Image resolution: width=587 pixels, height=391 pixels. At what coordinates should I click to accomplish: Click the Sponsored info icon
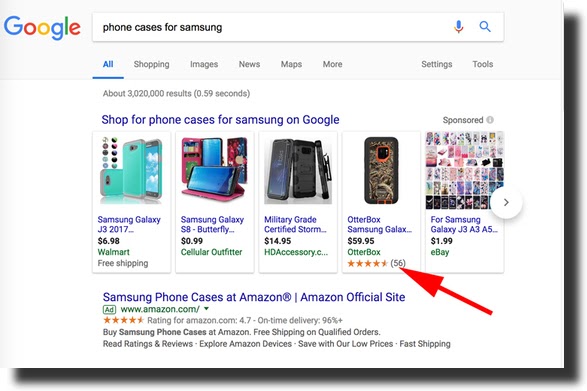(x=490, y=120)
